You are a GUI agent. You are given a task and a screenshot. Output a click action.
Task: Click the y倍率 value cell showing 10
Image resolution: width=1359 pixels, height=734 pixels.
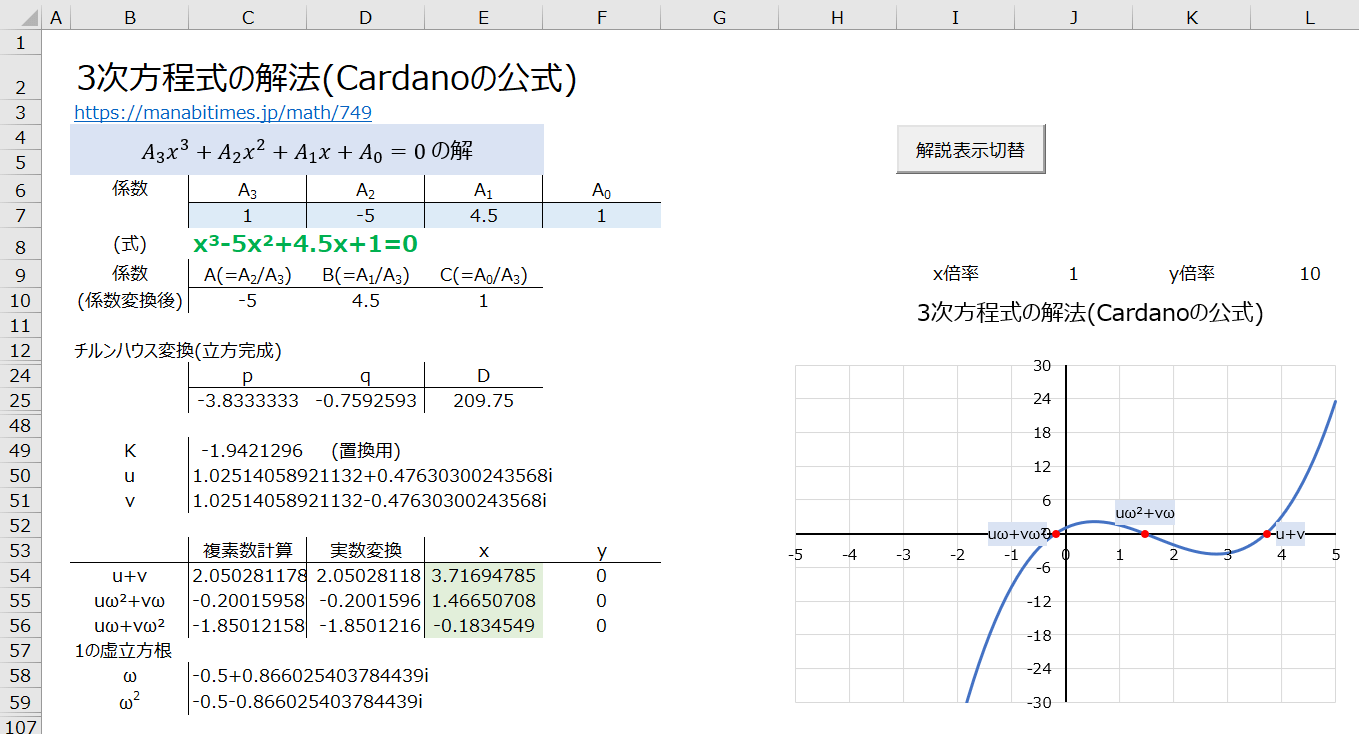click(1308, 274)
